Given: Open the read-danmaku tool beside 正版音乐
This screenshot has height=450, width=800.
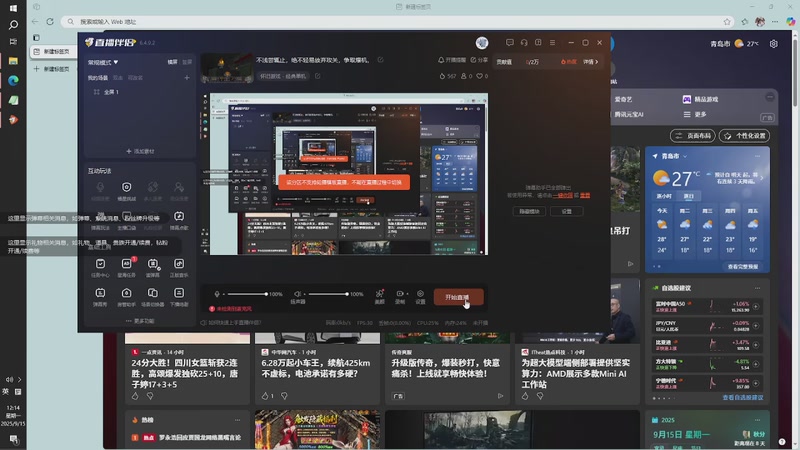Looking at the screenshot, I should (x=153, y=267).
